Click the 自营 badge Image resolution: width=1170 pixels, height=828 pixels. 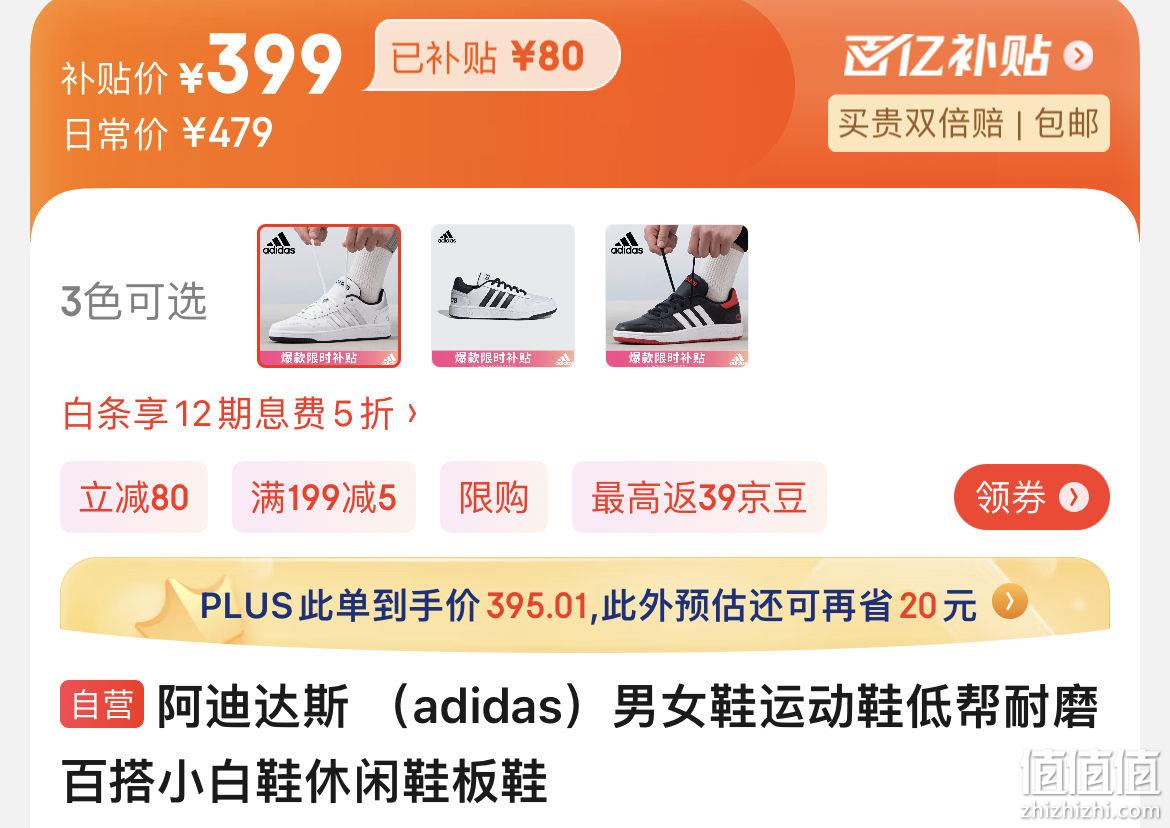point(101,704)
